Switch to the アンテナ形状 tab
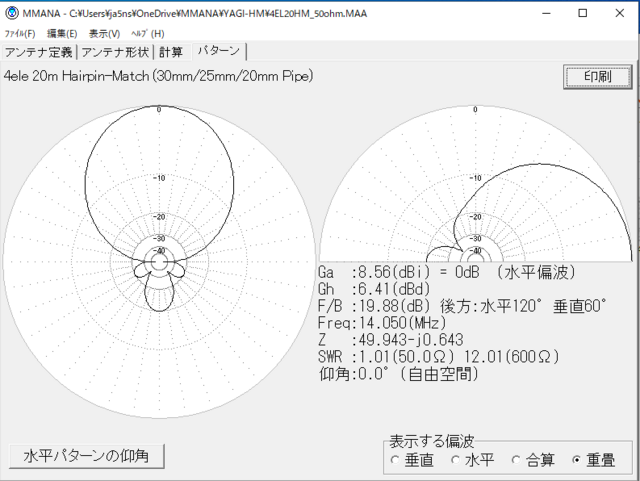Screen dimensions: 640x481 [x=115, y=52]
